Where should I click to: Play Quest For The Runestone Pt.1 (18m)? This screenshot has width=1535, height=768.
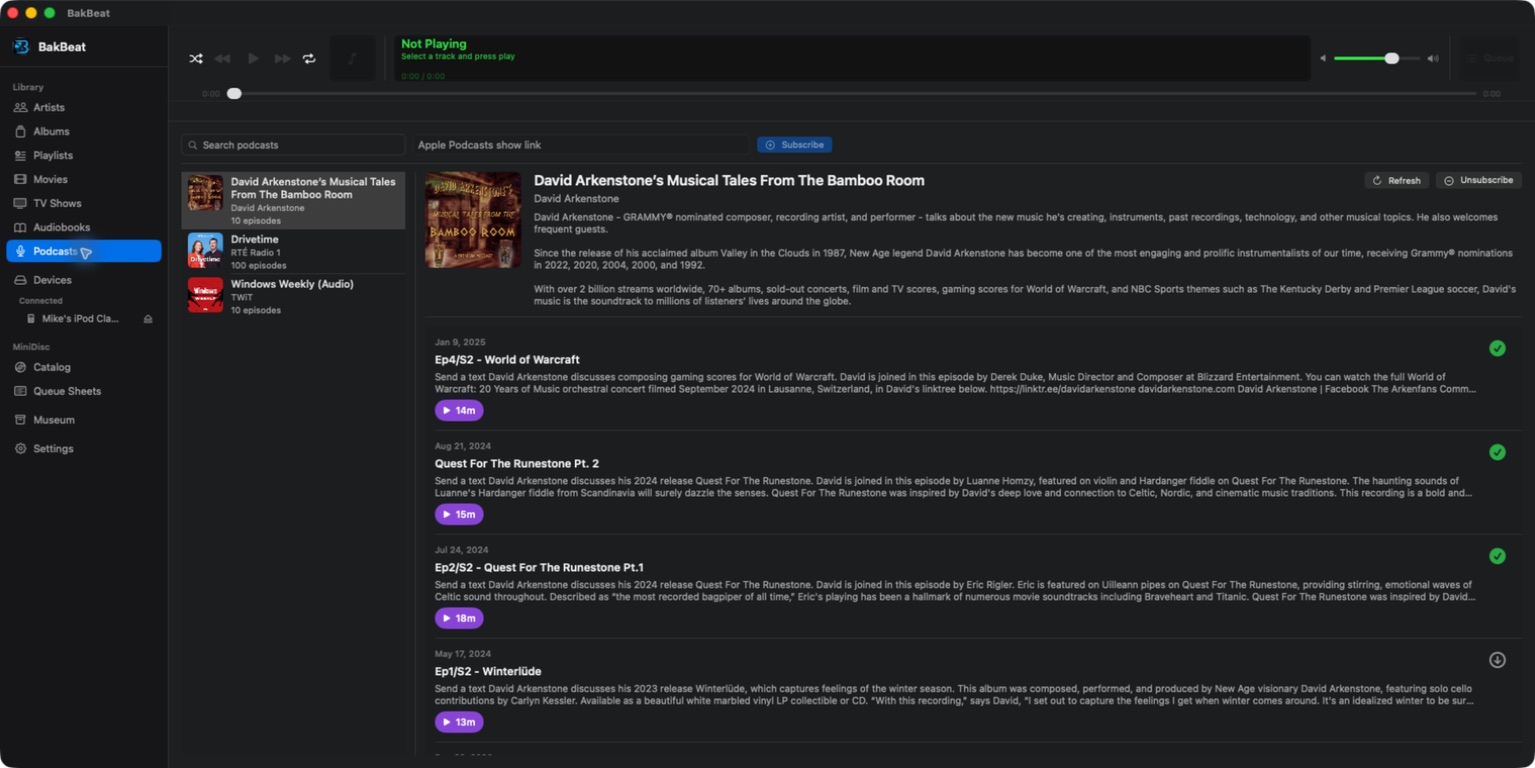[x=459, y=618]
